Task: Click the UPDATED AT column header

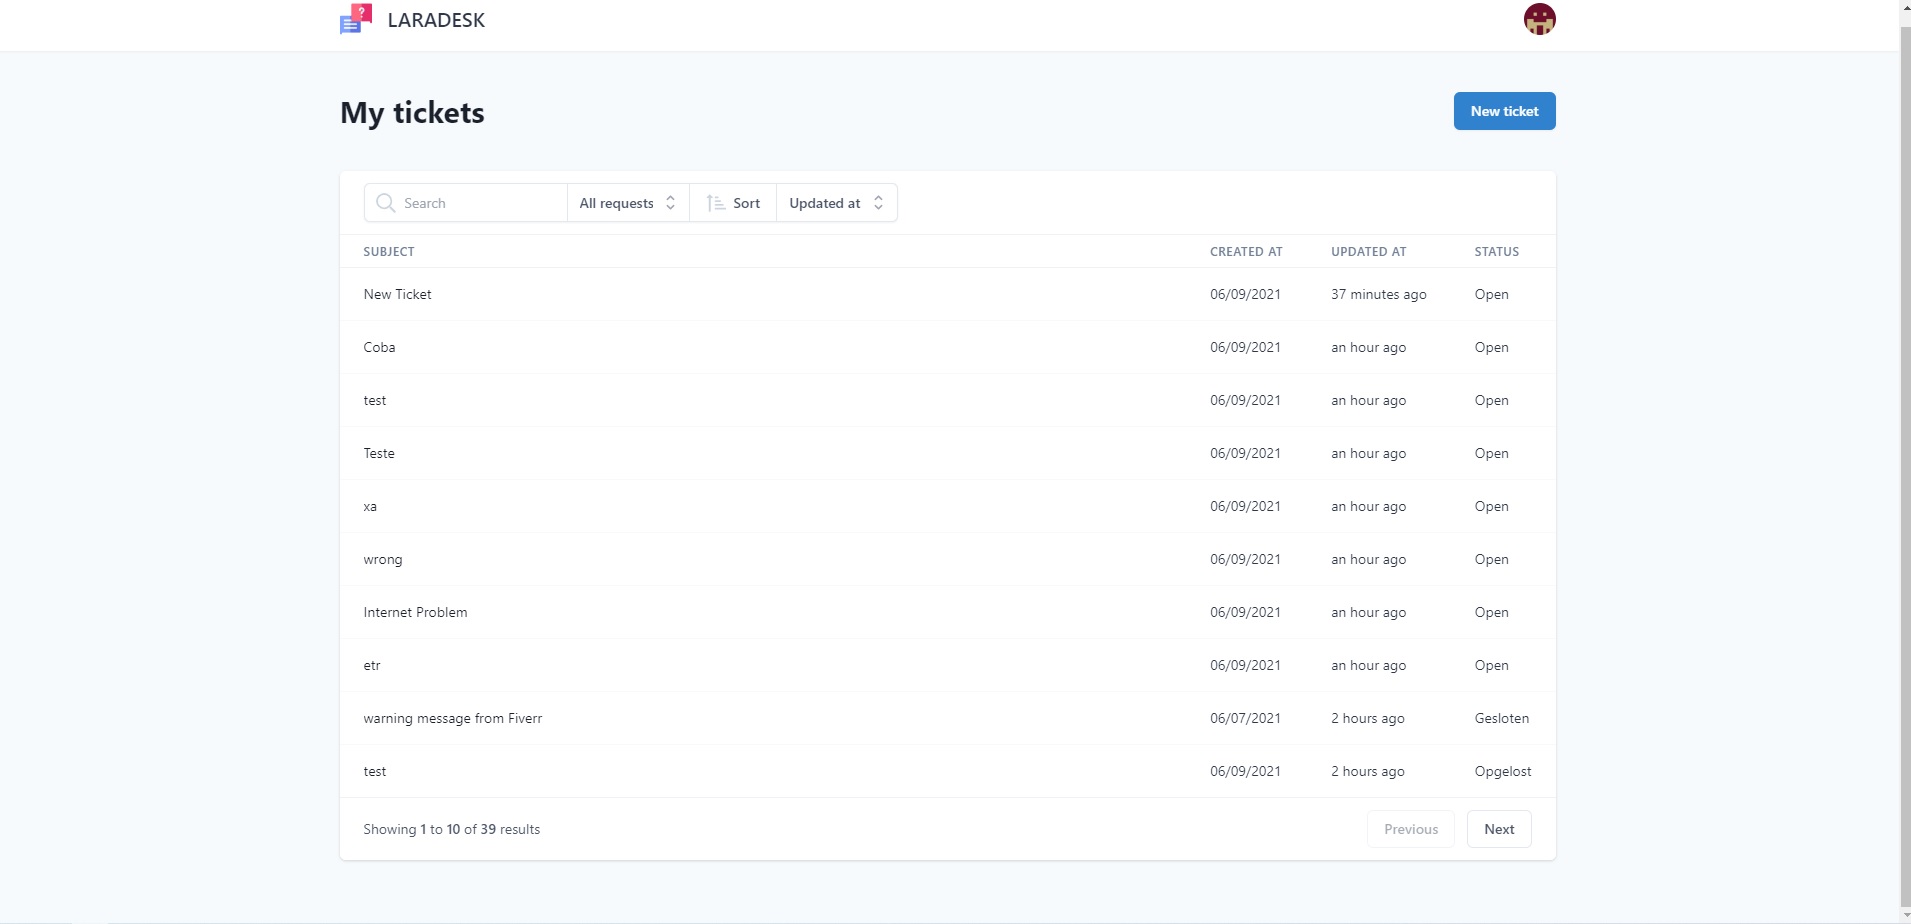Action: click(x=1368, y=252)
